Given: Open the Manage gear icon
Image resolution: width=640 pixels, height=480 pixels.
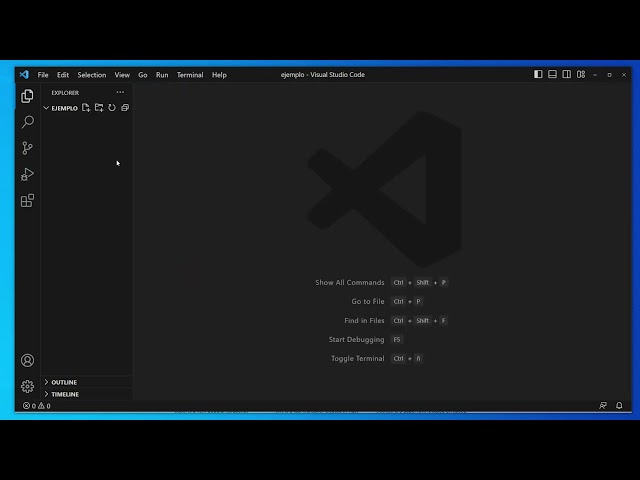Looking at the screenshot, I should 27,386.
